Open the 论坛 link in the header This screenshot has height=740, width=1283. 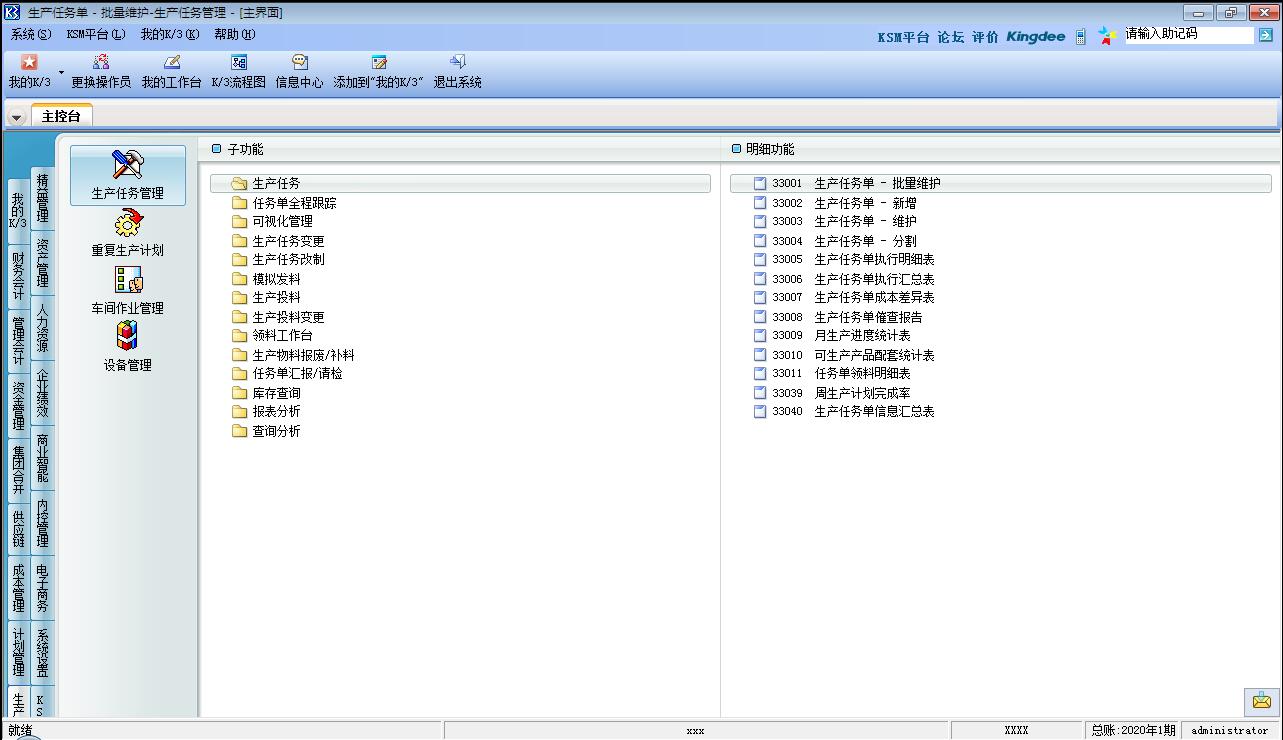[950, 37]
